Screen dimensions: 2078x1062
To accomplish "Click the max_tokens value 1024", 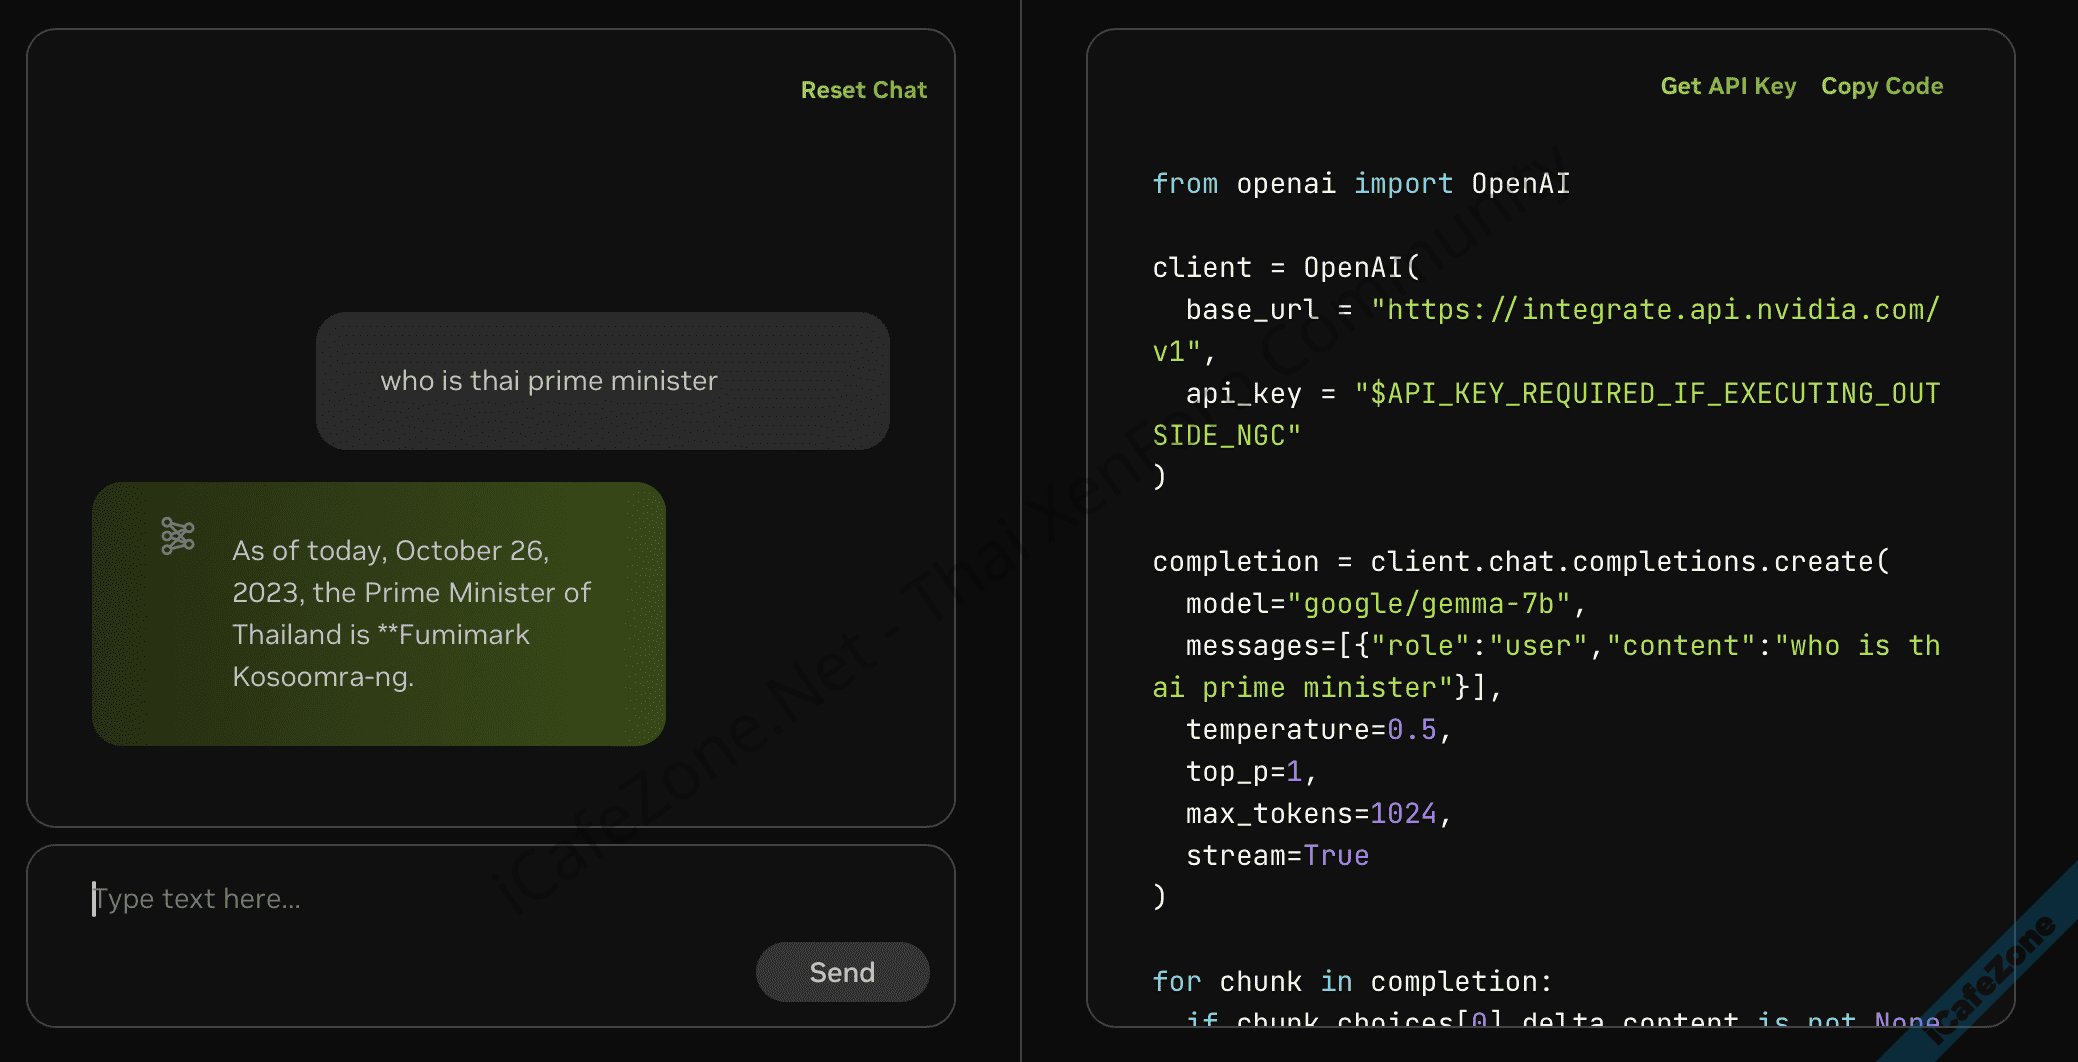I will (x=1402, y=814).
